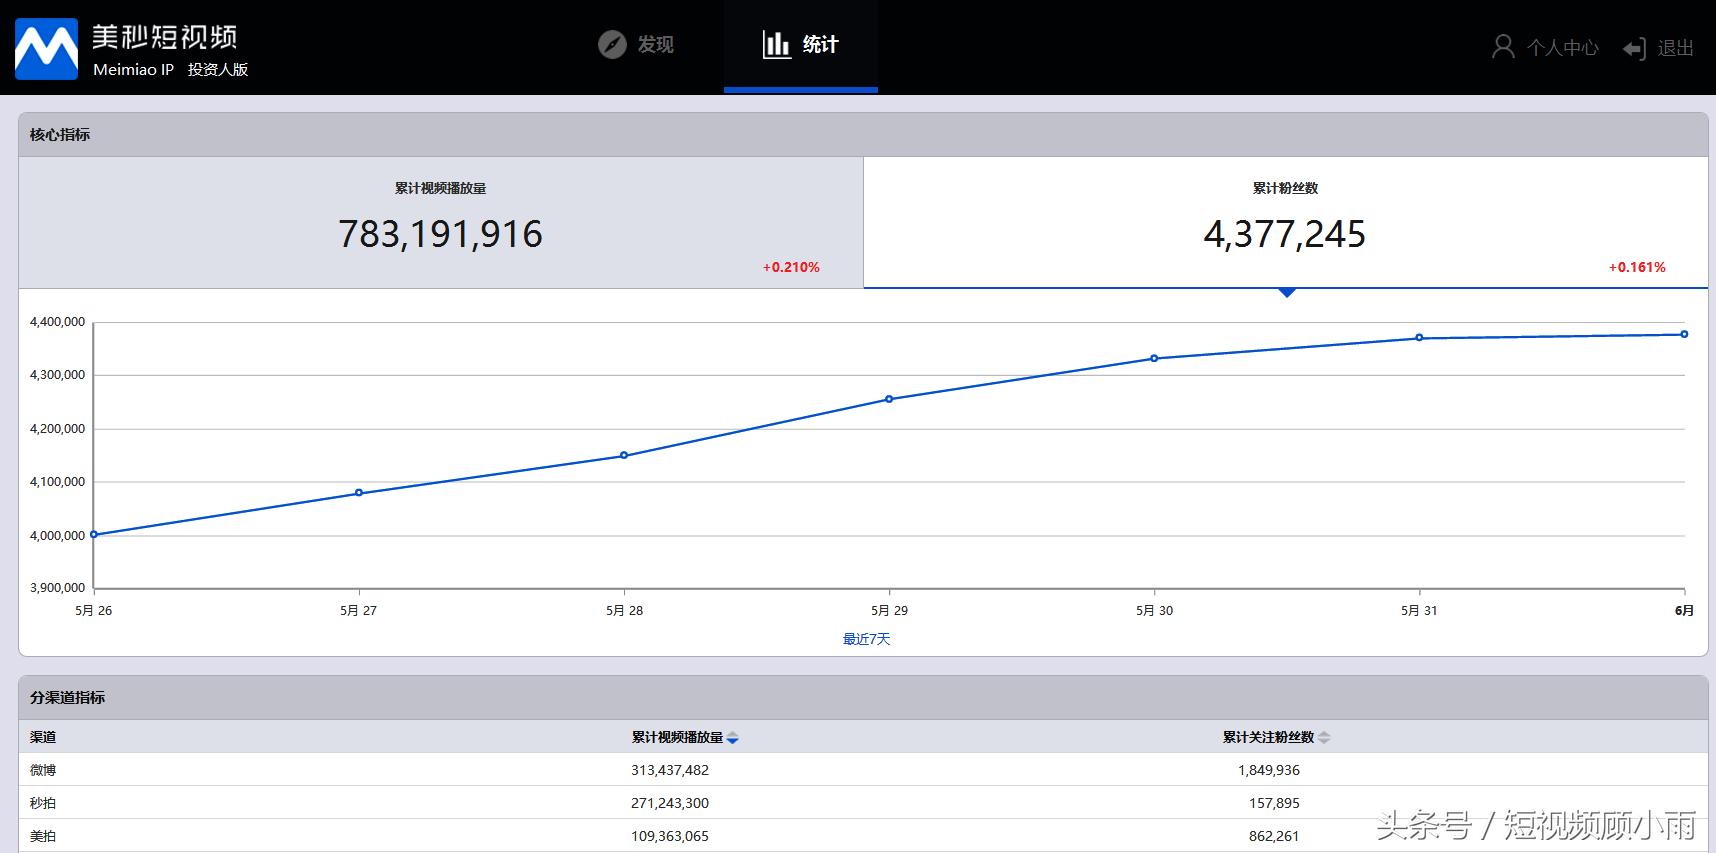Select the 累计视频播放量 metric card

[440, 222]
